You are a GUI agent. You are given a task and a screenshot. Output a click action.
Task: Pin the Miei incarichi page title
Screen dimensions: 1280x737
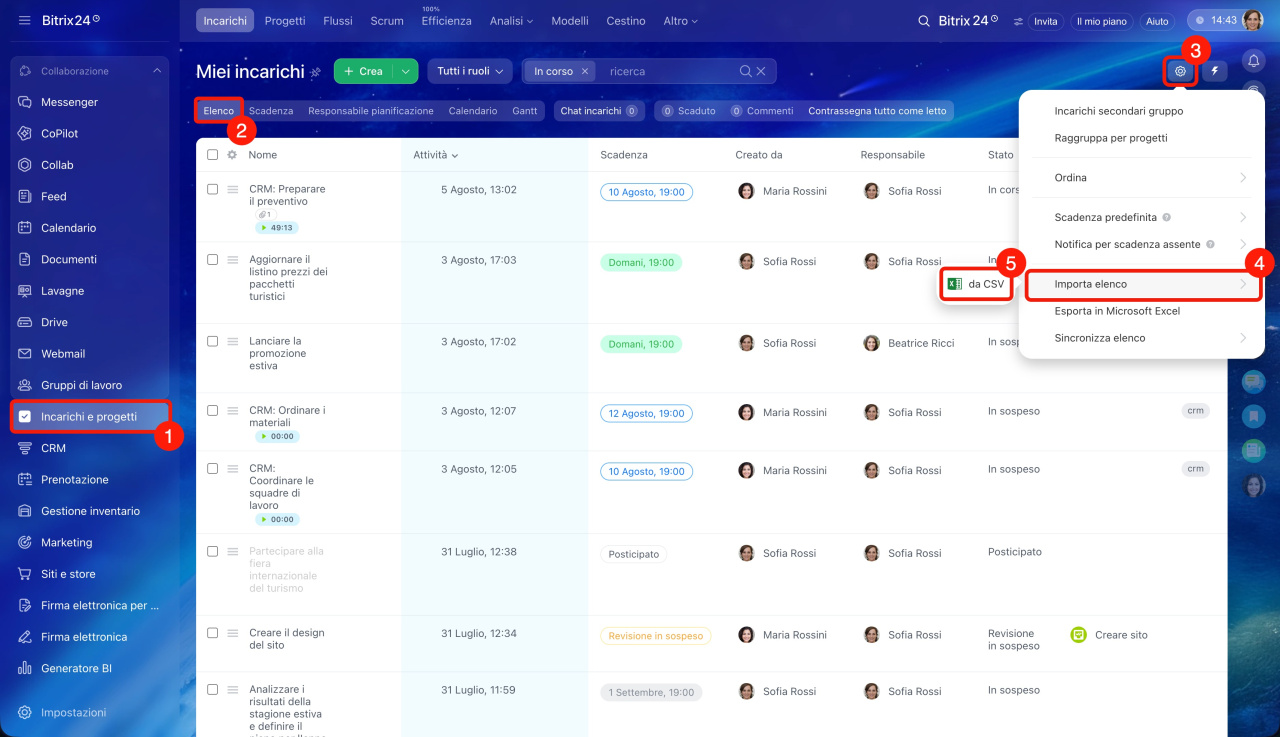click(x=316, y=72)
